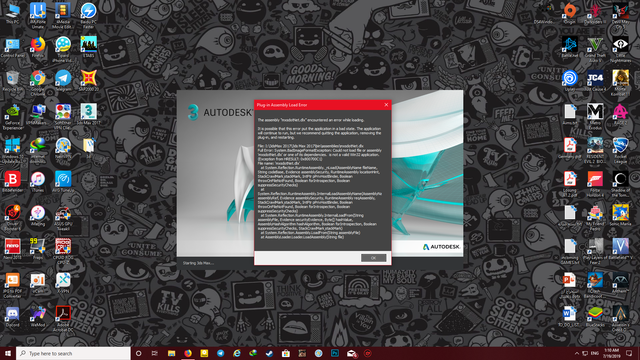
Task: Click OK in the Plug-in Assembly Load Error dialog
Action: (x=373, y=258)
